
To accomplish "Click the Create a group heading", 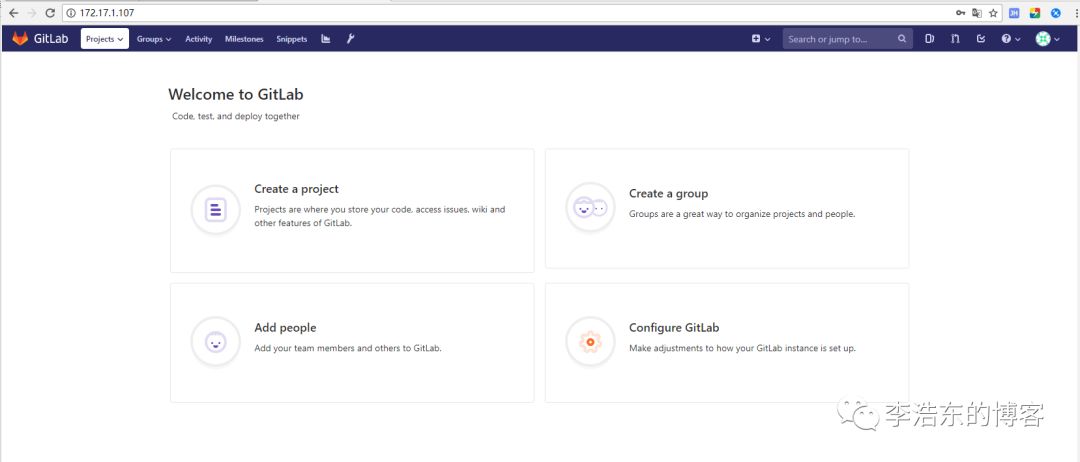I will (668, 193).
